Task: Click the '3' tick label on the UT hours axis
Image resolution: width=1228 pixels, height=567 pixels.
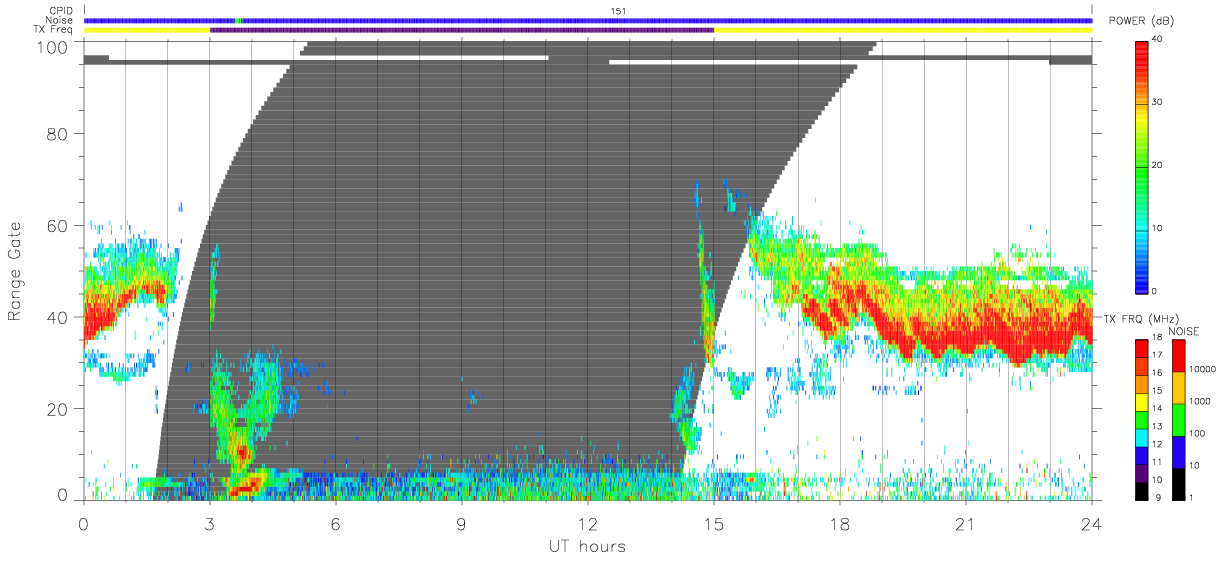Action: click(210, 524)
